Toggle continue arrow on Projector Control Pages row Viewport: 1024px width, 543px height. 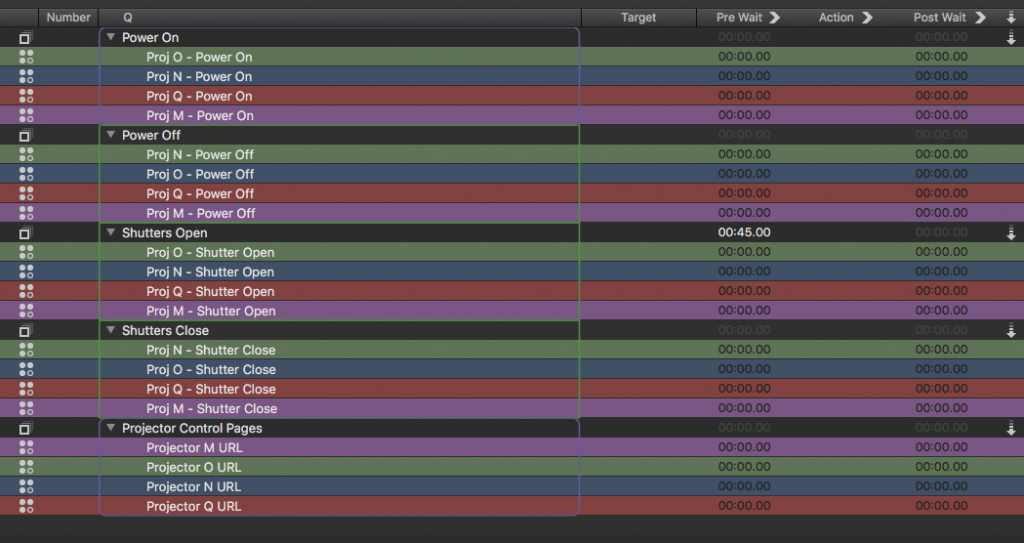[x=1011, y=429]
